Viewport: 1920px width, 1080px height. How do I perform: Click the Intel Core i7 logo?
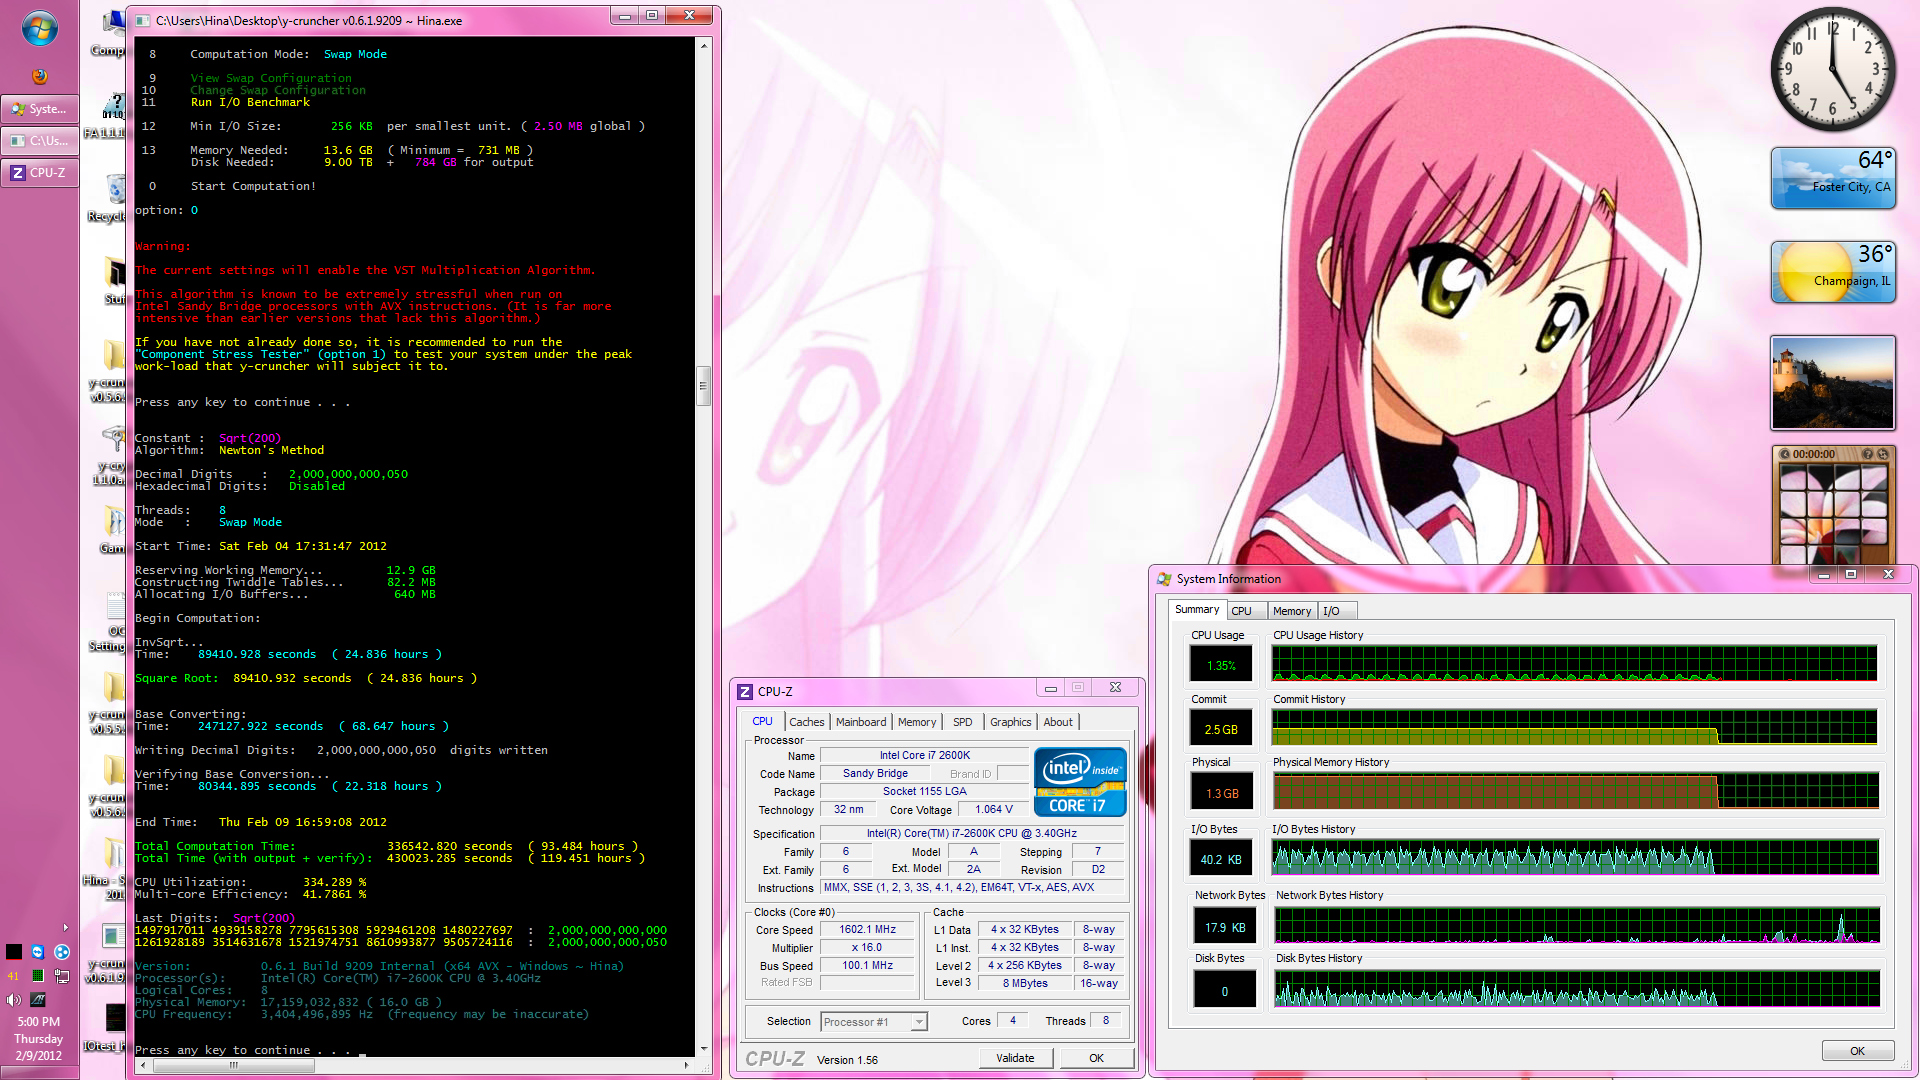(1080, 782)
